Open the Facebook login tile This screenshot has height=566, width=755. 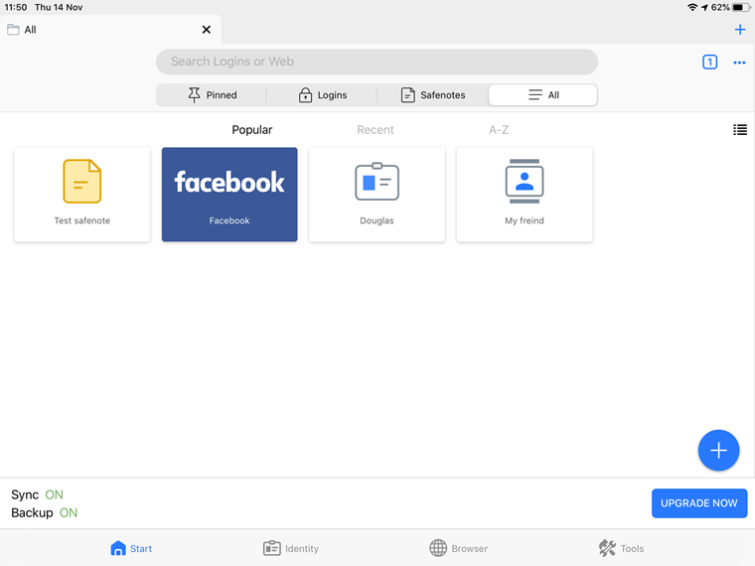230,195
